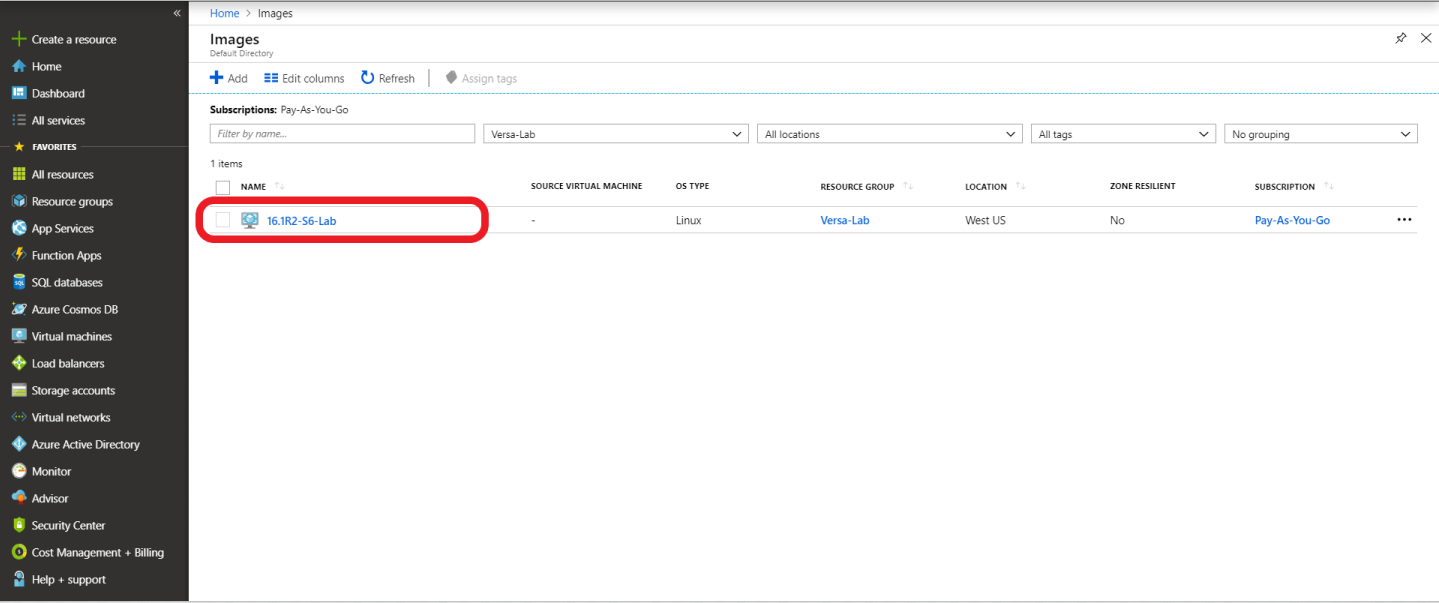Open Storage accounts in the sidebar
This screenshot has width=1439, height=603.
click(x=73, y=390)
